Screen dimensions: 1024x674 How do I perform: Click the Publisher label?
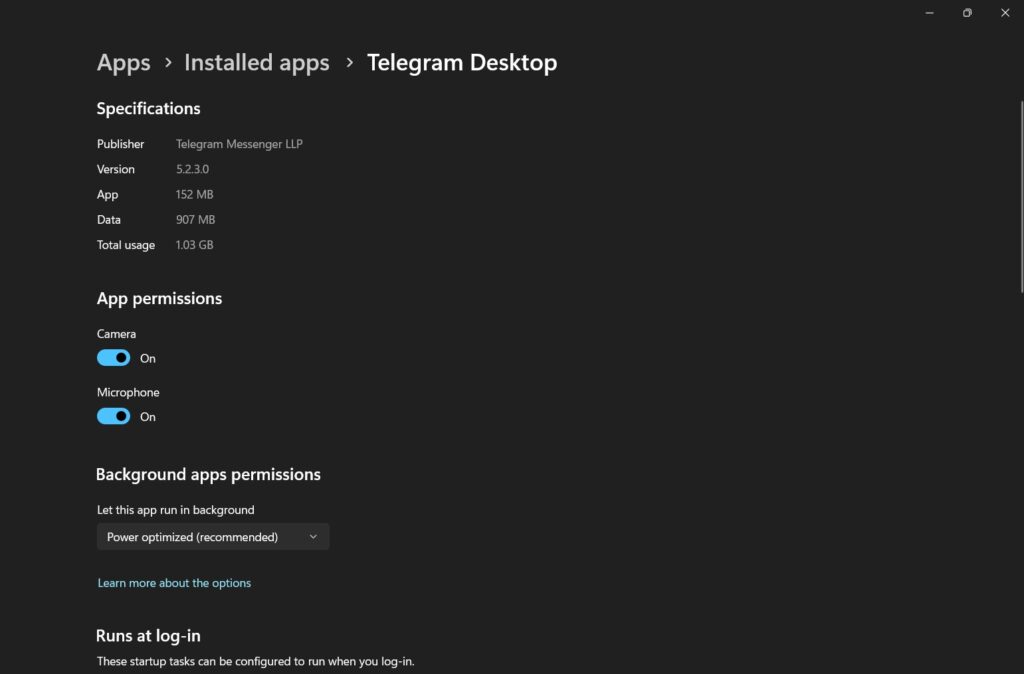pyautogui.click(x=120, y=144)
